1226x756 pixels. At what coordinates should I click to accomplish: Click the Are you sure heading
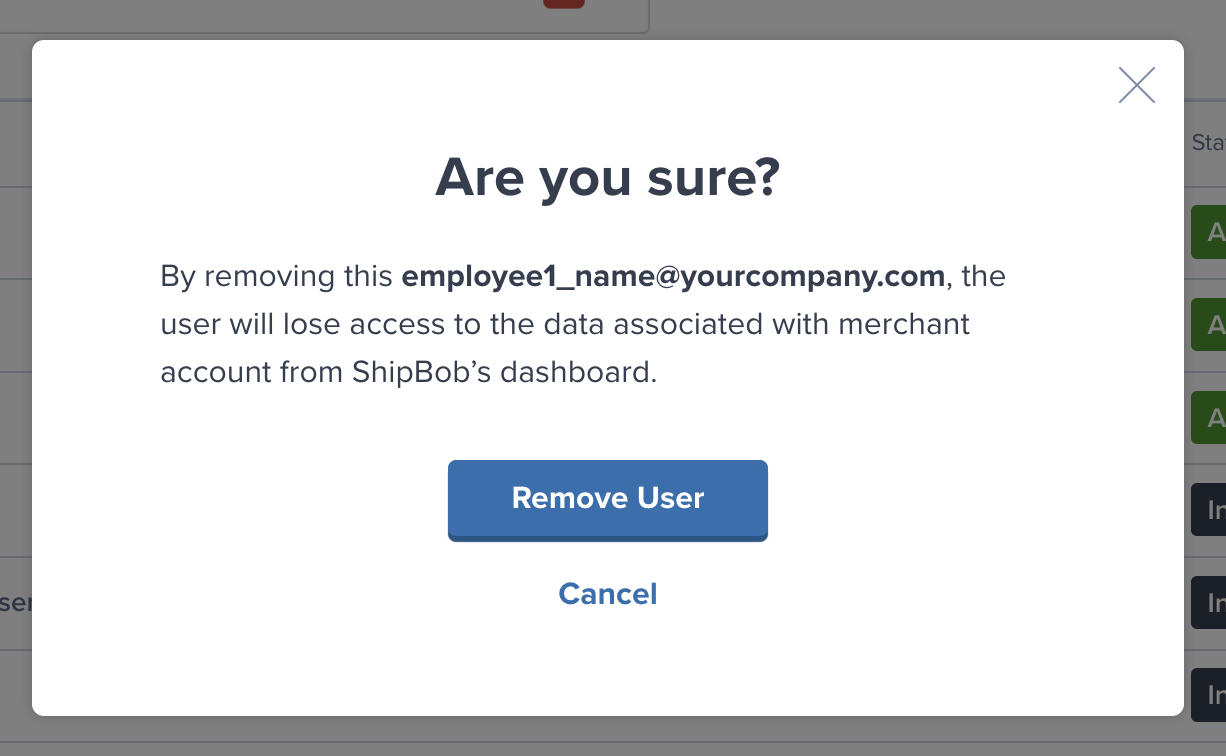(x=605, y=177)
